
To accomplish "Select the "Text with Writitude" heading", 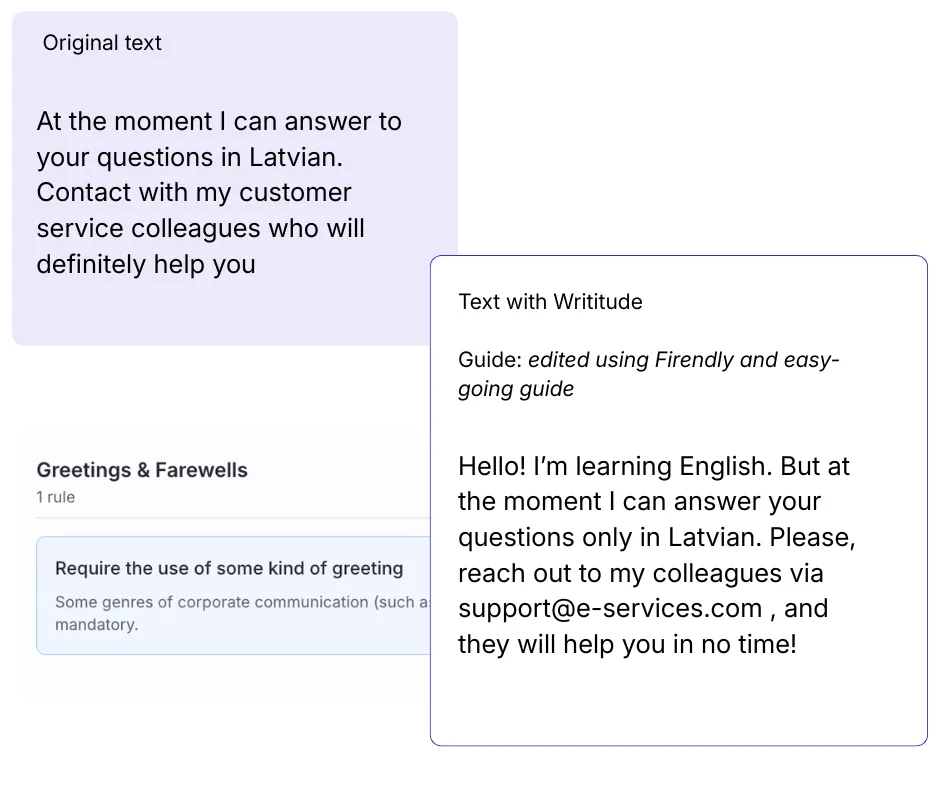I will pyautogui.click(x=550, y=302).
